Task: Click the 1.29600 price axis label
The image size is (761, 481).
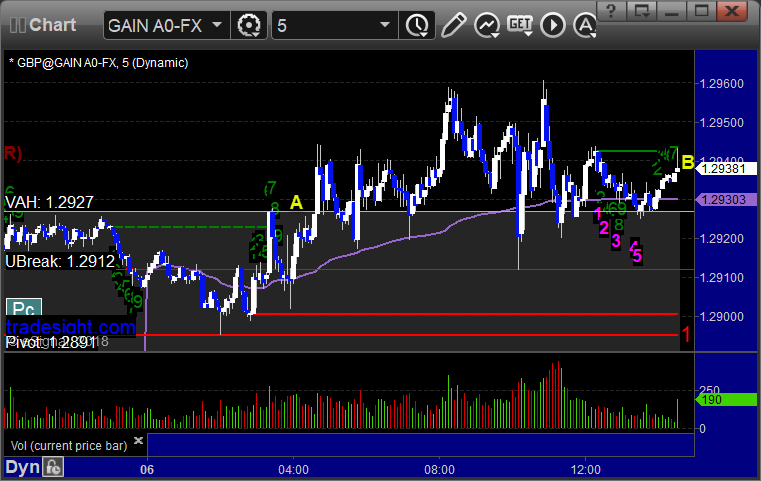Action: pos(721,84)
